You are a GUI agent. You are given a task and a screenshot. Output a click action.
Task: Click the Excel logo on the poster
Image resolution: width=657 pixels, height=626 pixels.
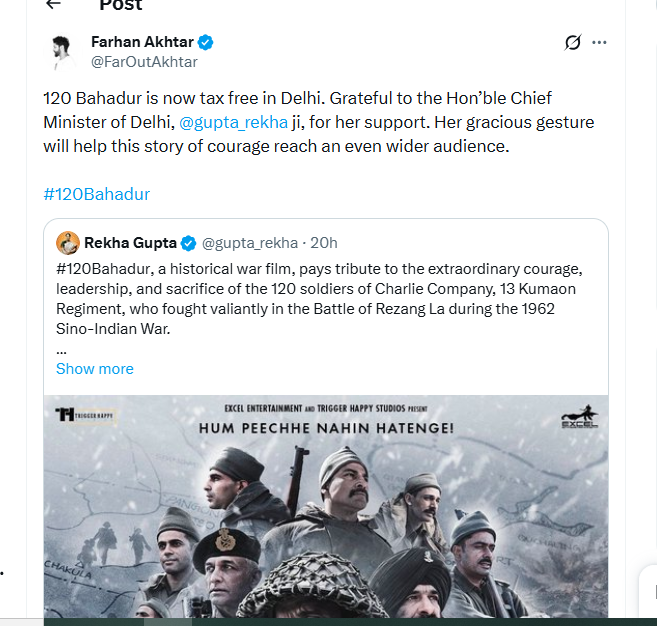579,419
